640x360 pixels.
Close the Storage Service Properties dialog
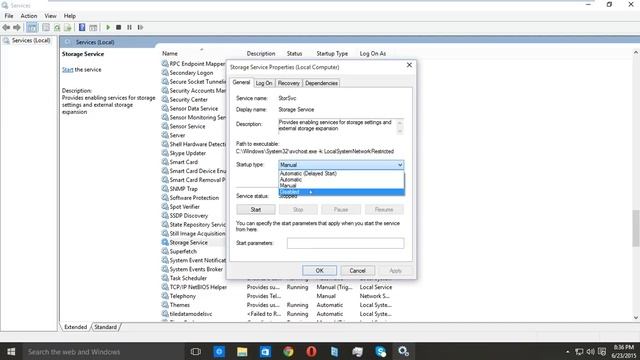click(x=409, y=65)
